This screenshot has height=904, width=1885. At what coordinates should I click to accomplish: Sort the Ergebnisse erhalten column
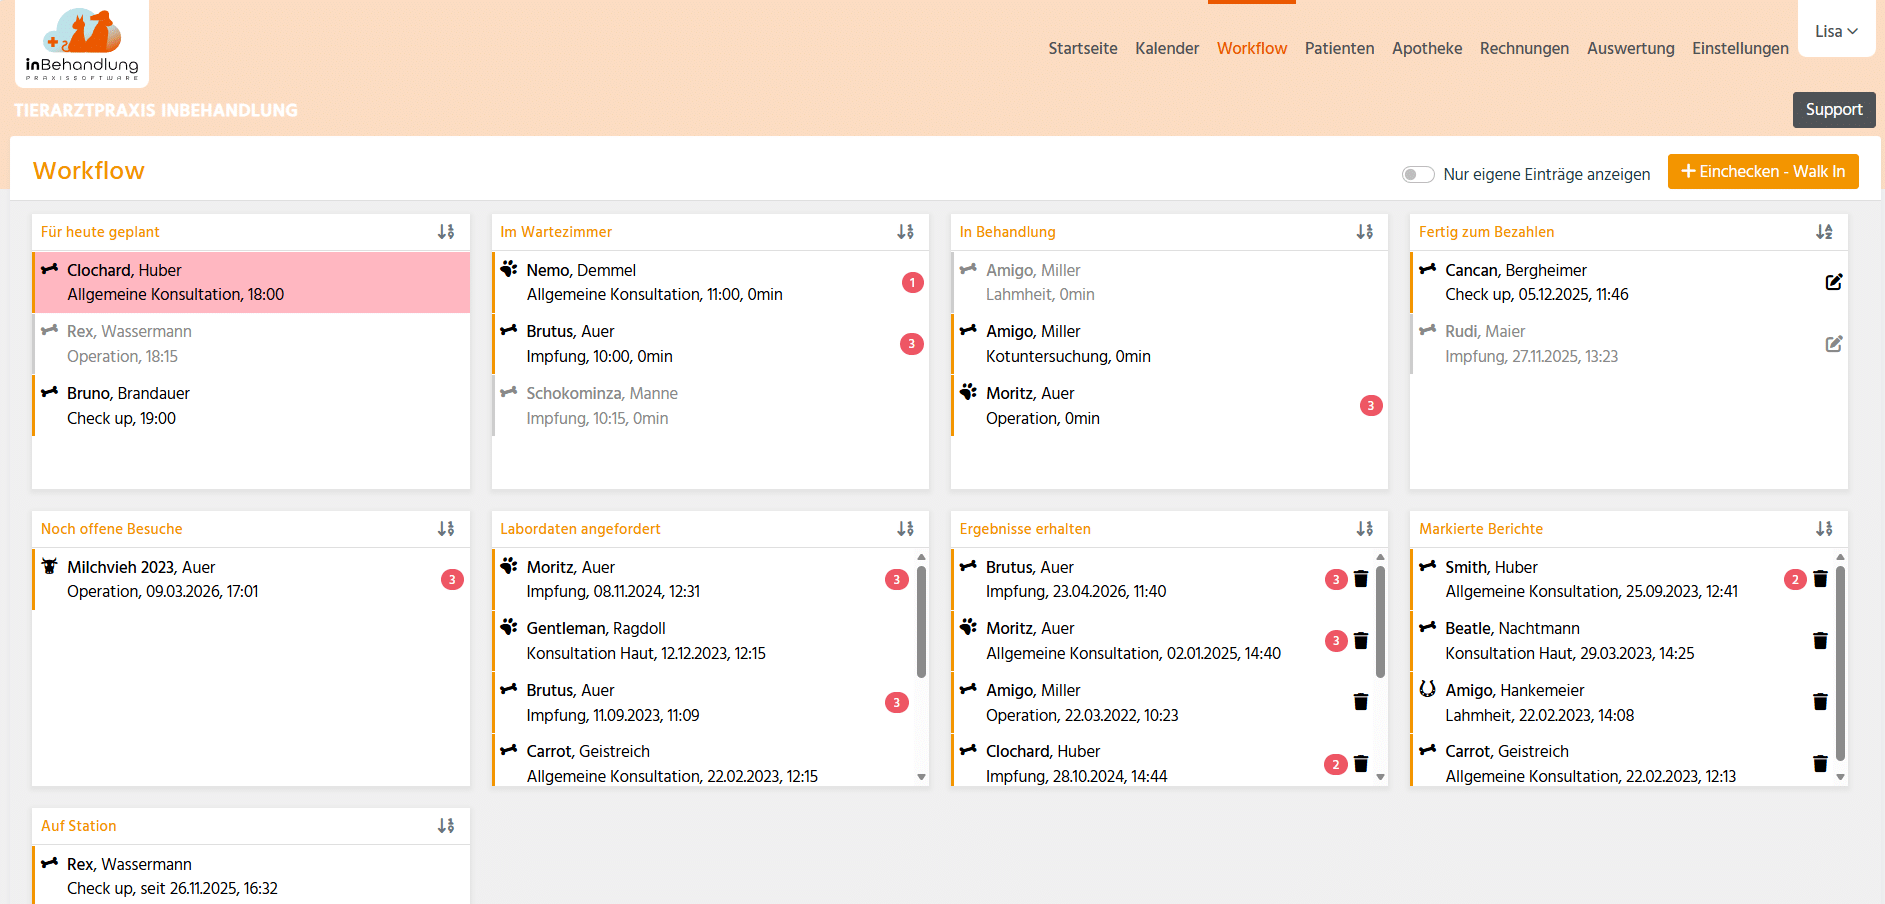point(1365,529)
